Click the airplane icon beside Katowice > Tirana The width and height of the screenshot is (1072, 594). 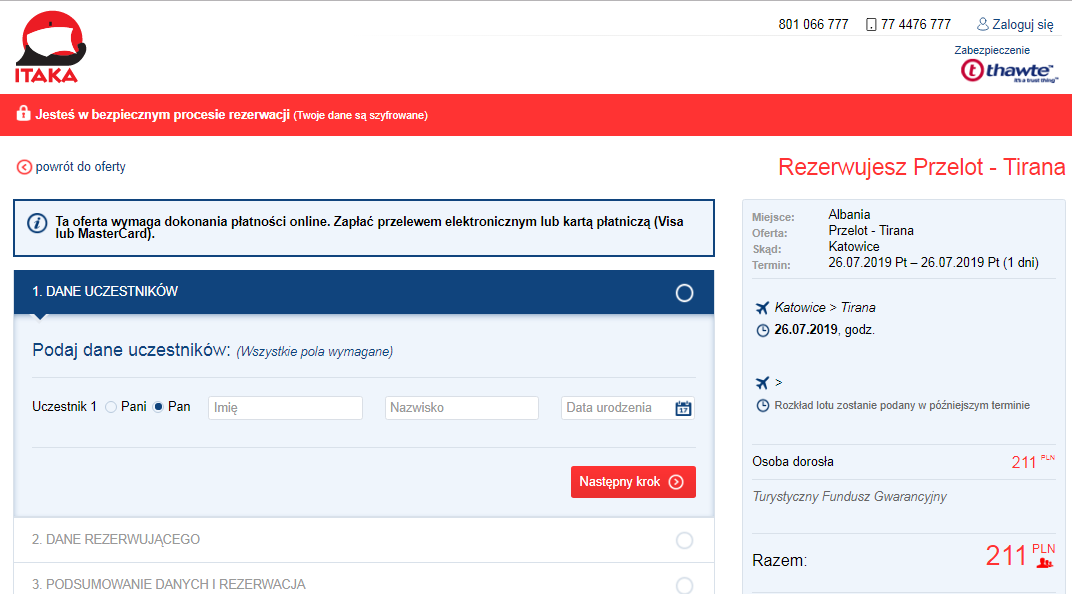(x=762, y=308)
